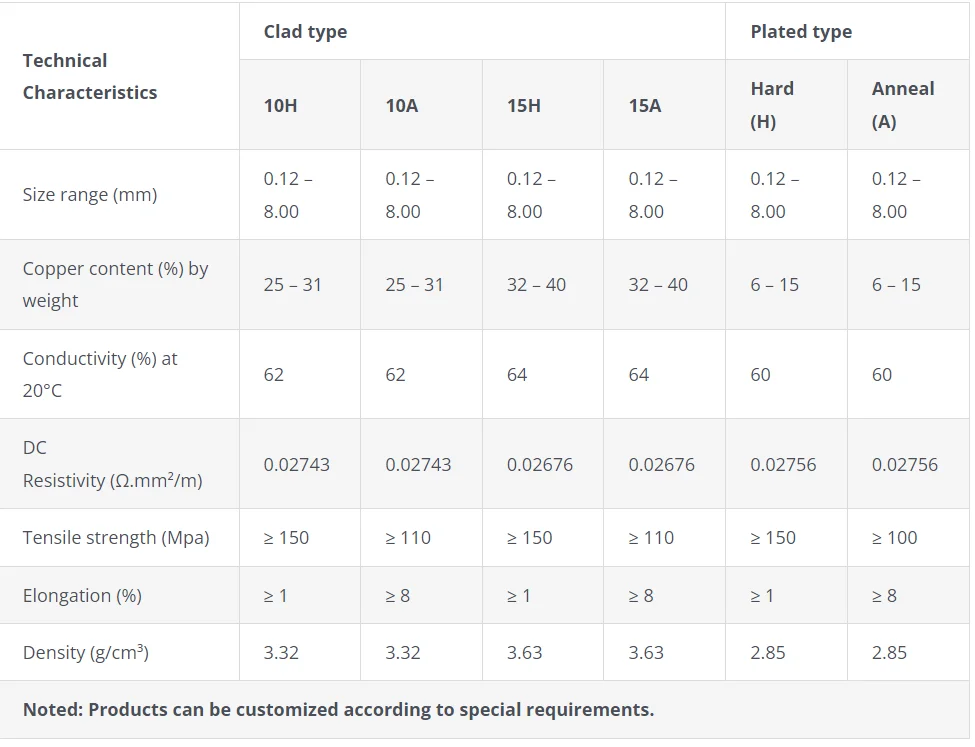Click the 15H density value 3.63
Image resolution: width=975 pixels, height=747 pixels.
pyautogui.click(x=524, y=653)
